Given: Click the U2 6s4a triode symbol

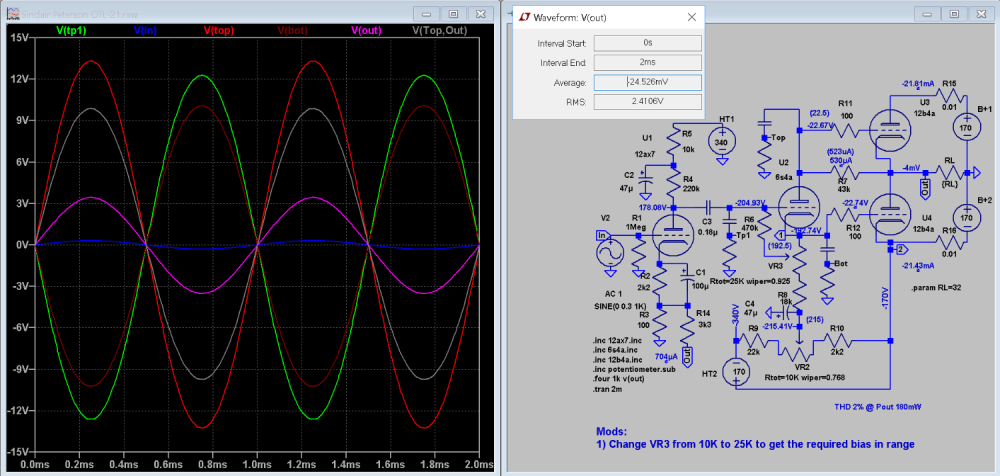Looking at the screenshot, I should click(x=800, y=205).
